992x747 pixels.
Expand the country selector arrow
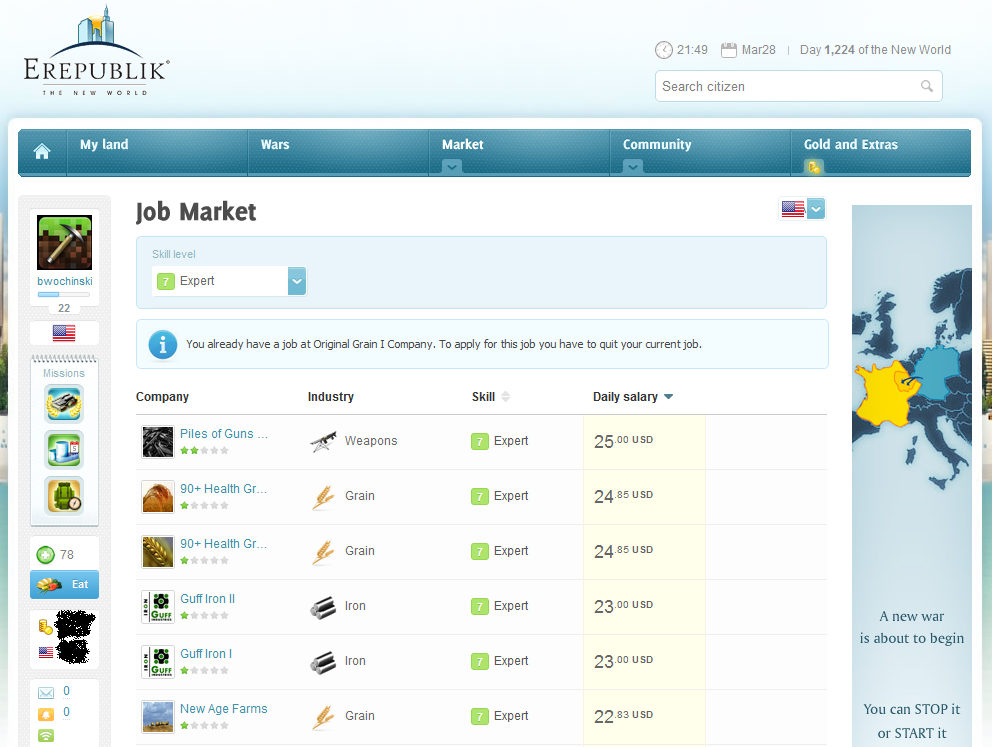point(816,208)
